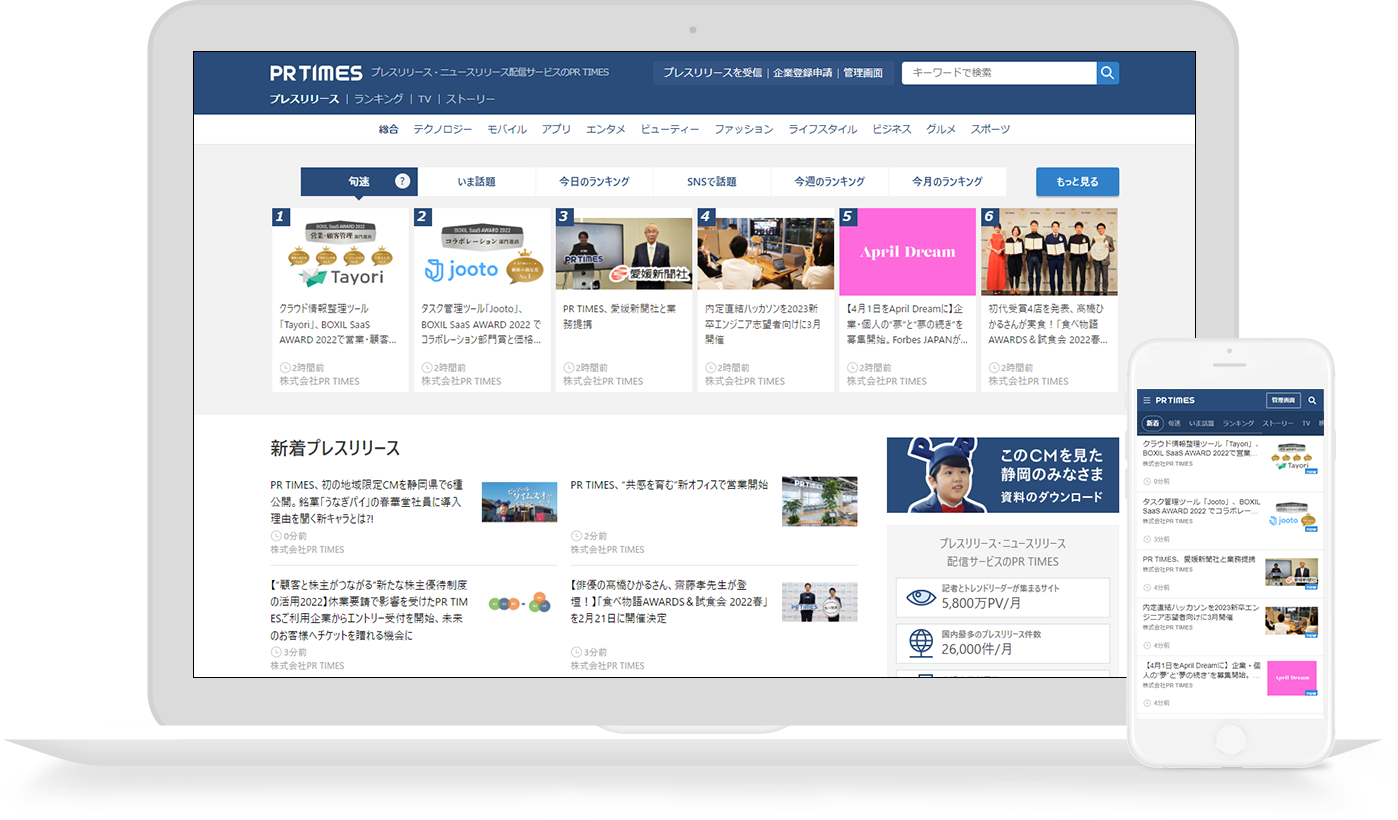
Task: Open the 初代受賞4店を発表 headline in card 6
Action: (x=1048, y=325)
